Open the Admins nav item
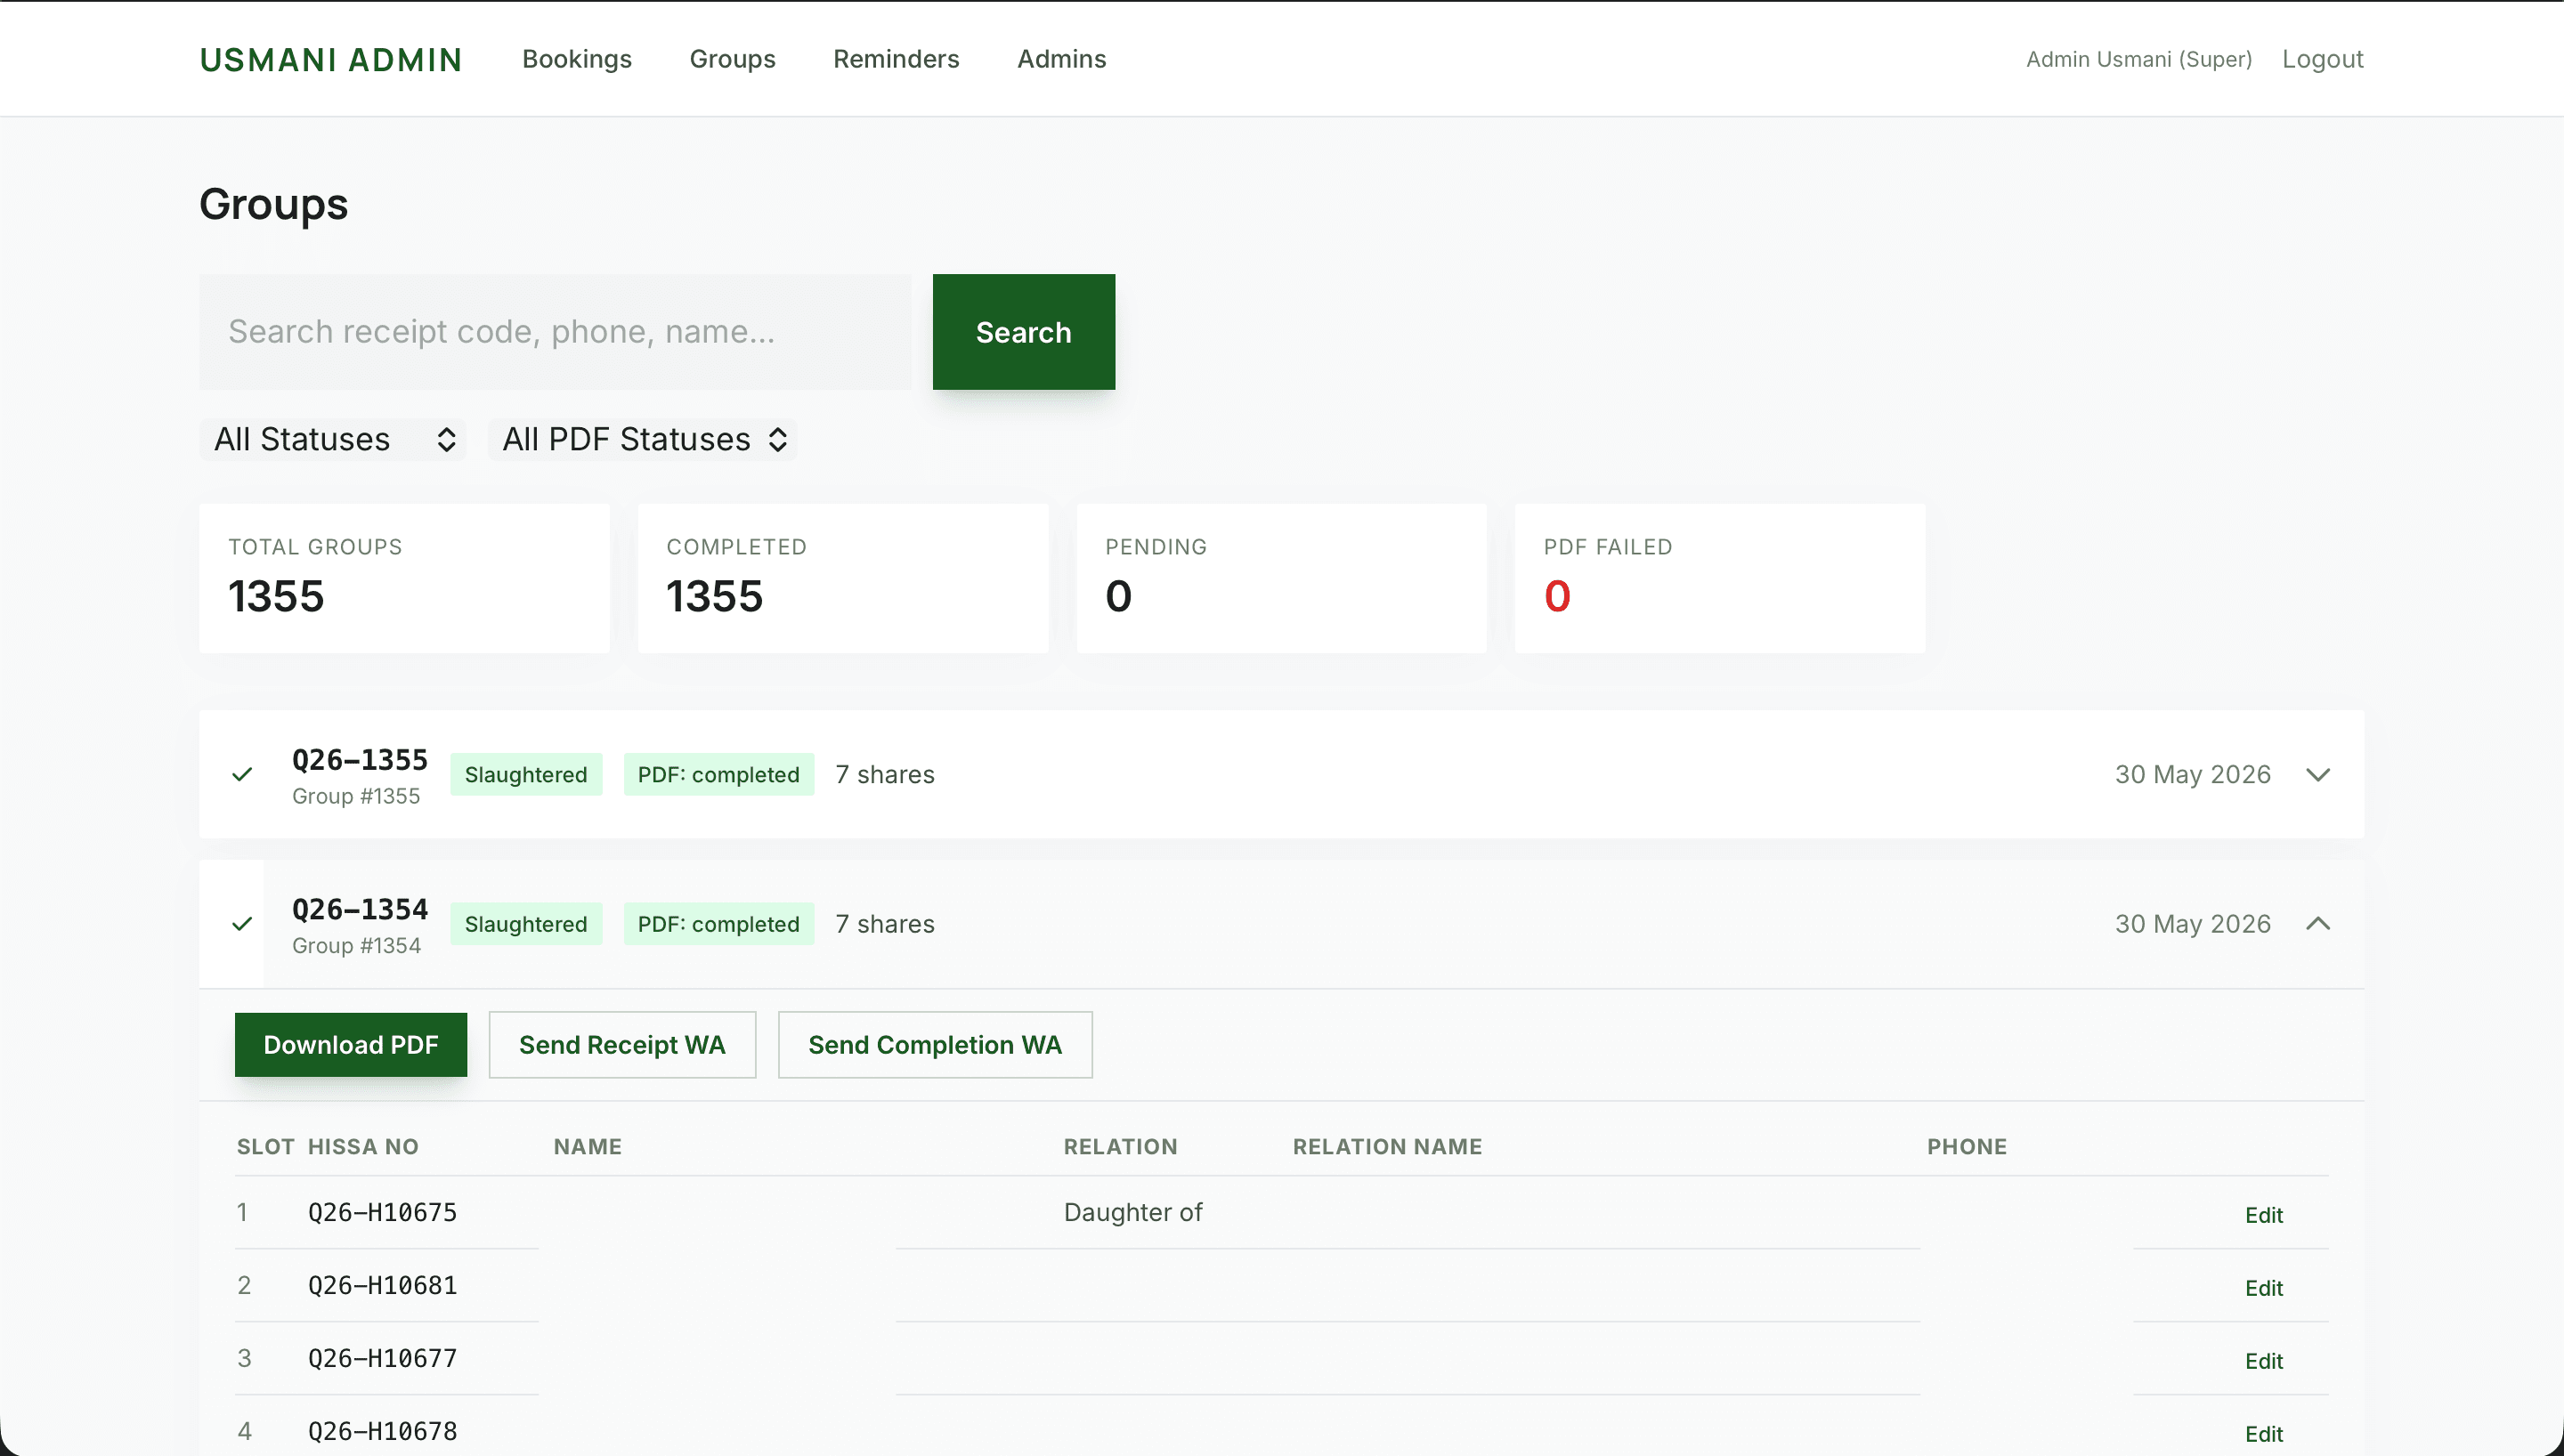This screenshot has width=2564, height=1456. (1061, 59)
